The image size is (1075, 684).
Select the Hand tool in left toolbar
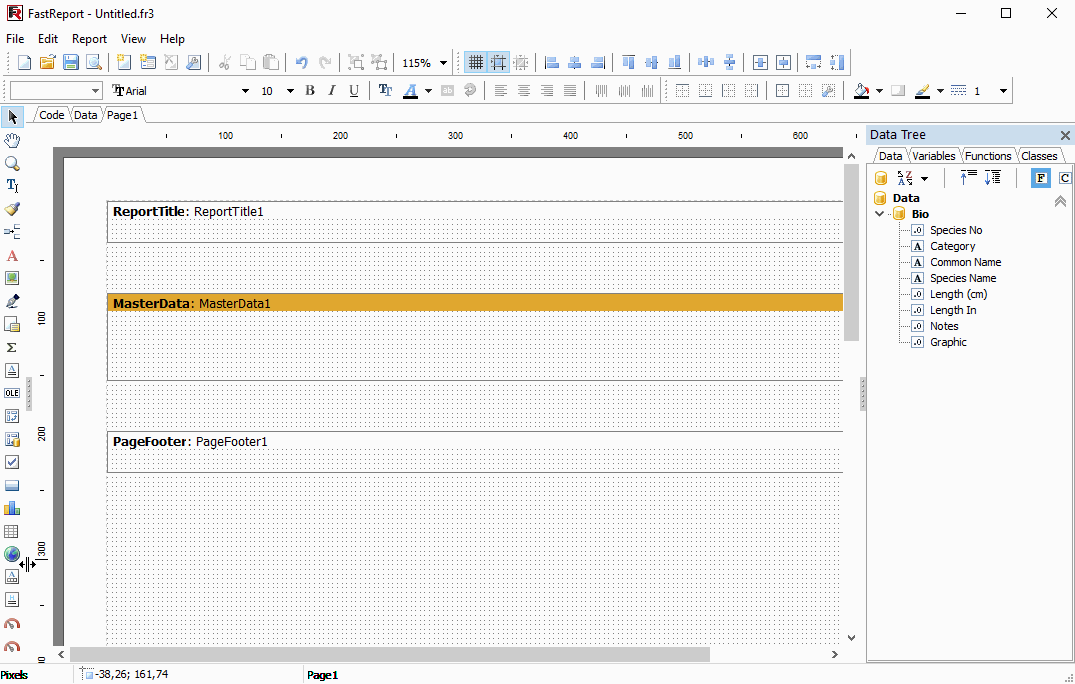pyautogui.click(x=12, y=141)
